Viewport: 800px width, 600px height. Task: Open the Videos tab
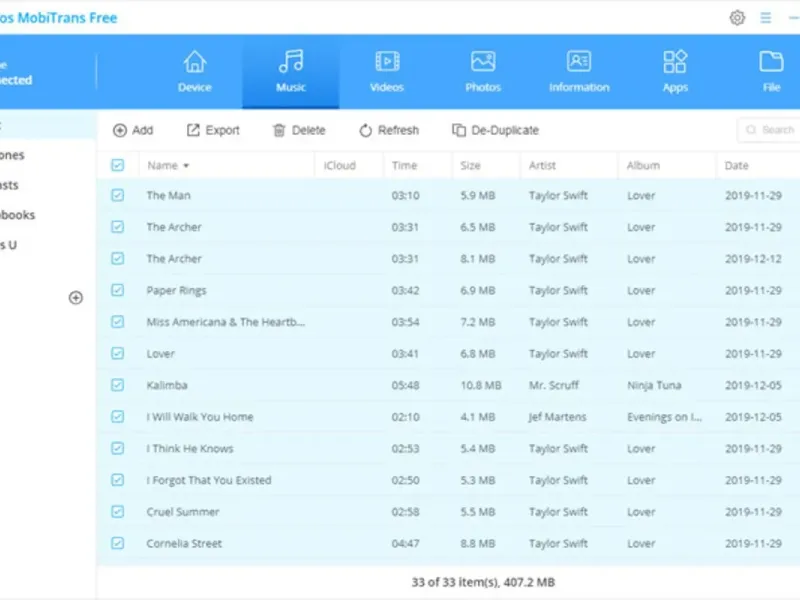[x=387, y=72]
